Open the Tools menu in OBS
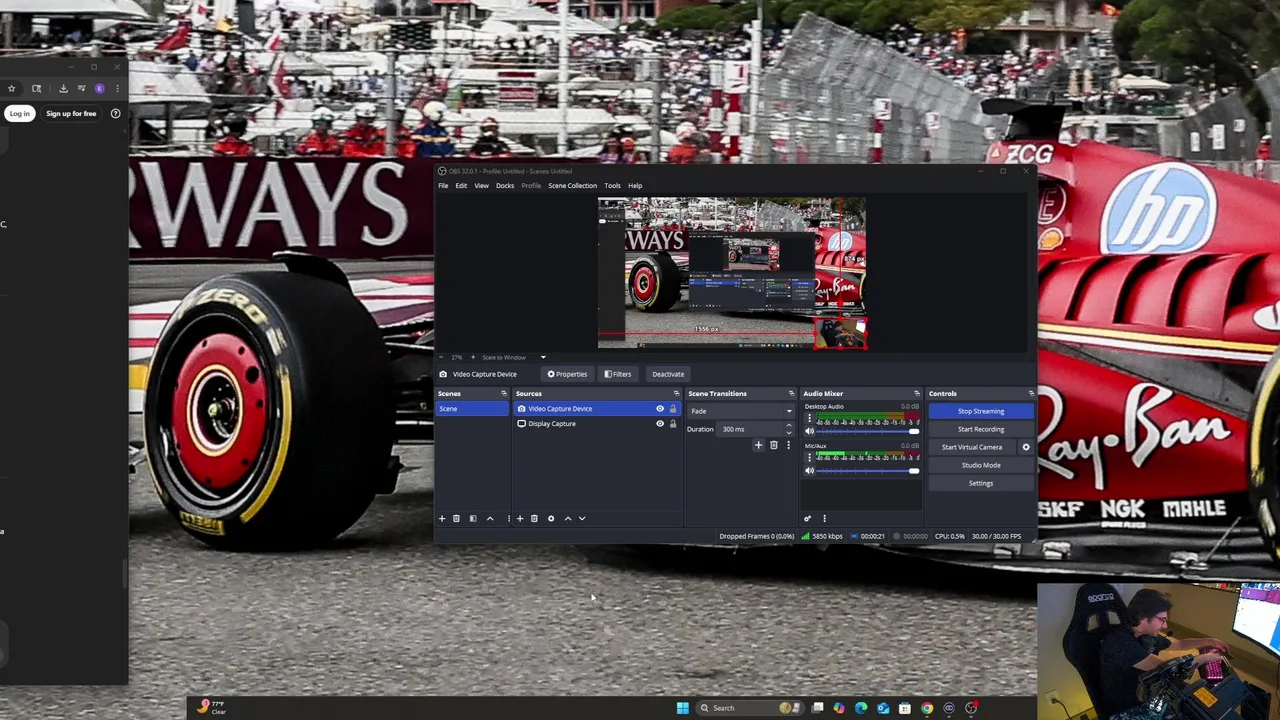Viewport: 1280px width, 720px height. pos(612,185)
